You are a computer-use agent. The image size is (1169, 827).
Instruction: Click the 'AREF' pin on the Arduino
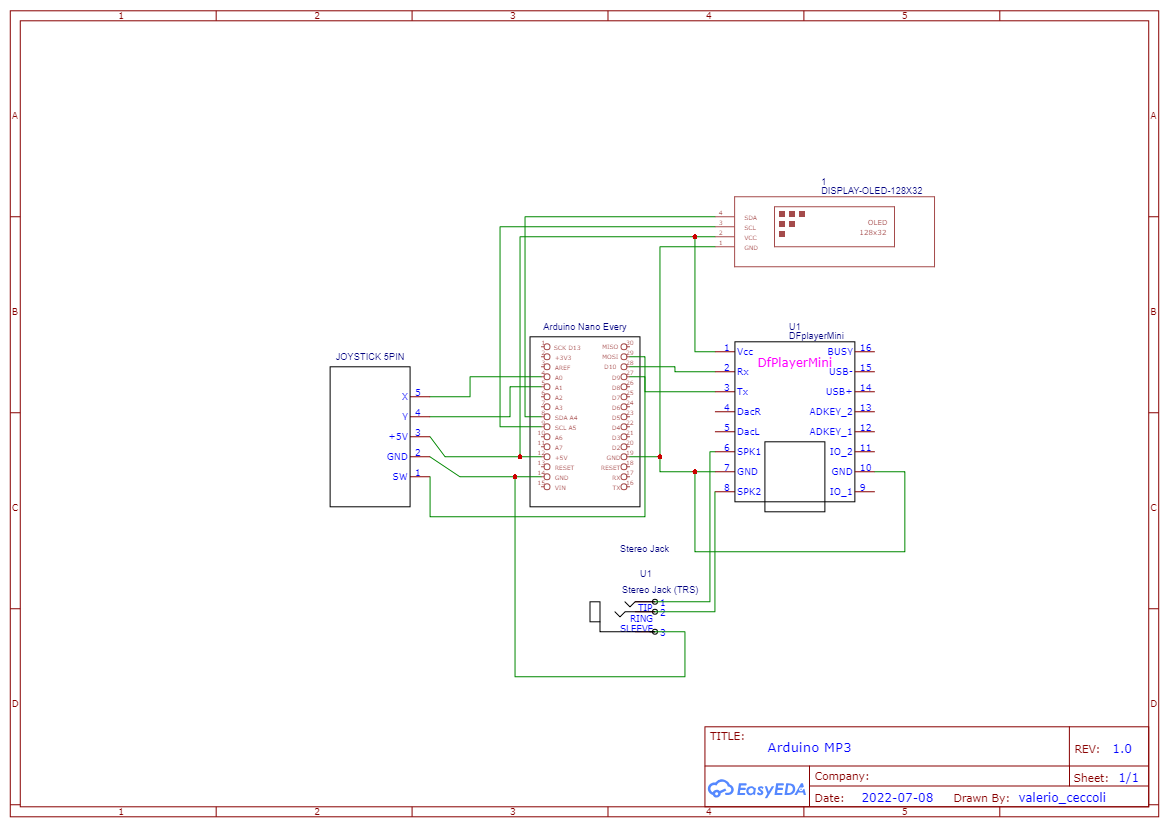click(x=562, y=368)
